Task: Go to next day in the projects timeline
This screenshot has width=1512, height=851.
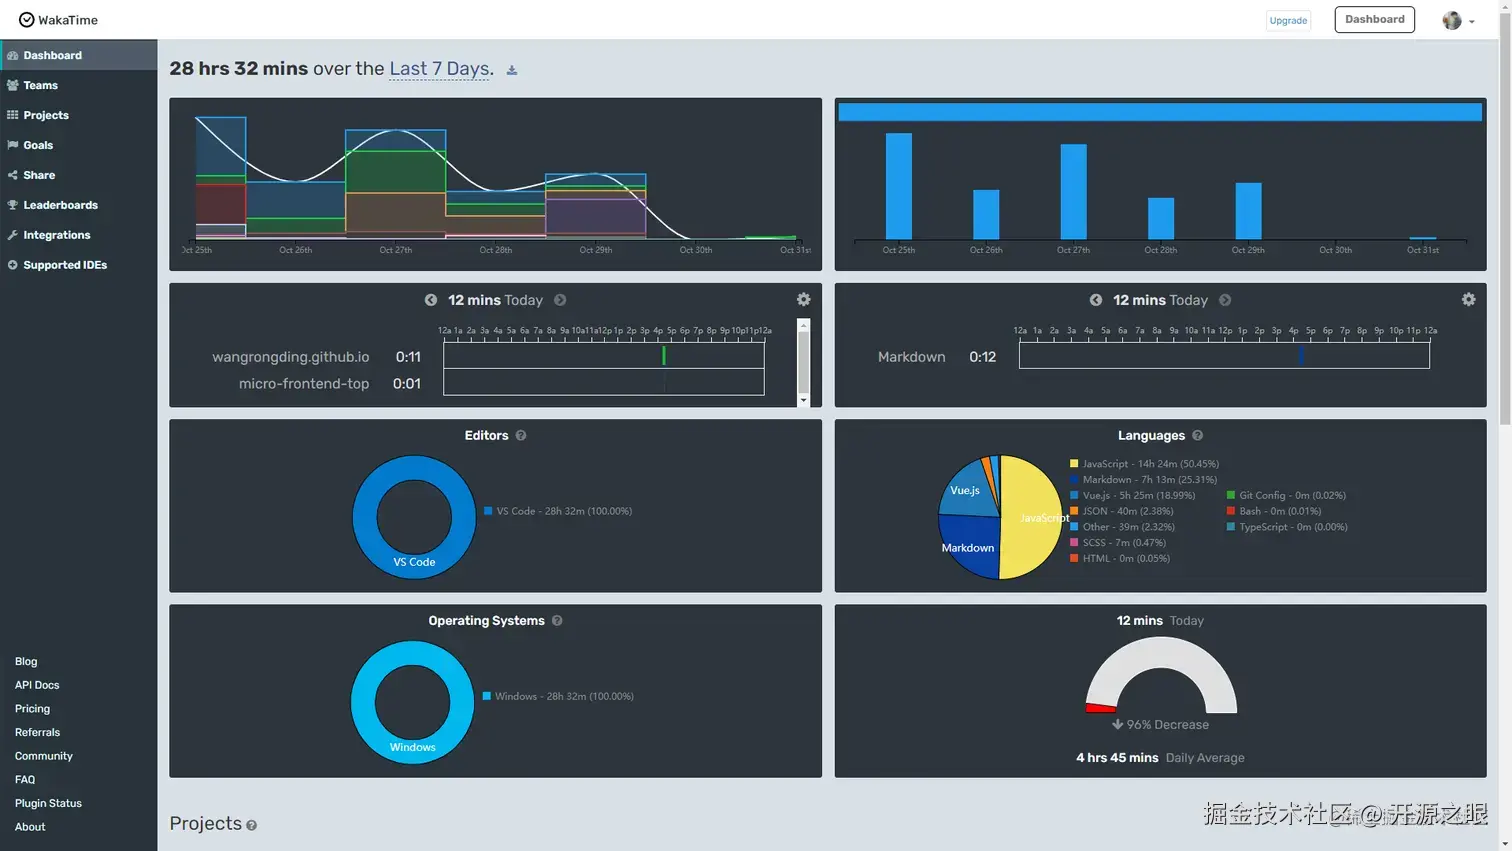Action: click(x=560, y=300)
